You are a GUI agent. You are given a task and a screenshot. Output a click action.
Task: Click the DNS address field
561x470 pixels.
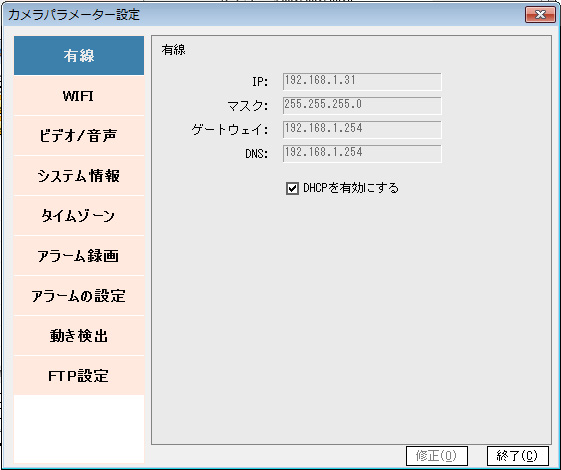click(x=362, y=153)
